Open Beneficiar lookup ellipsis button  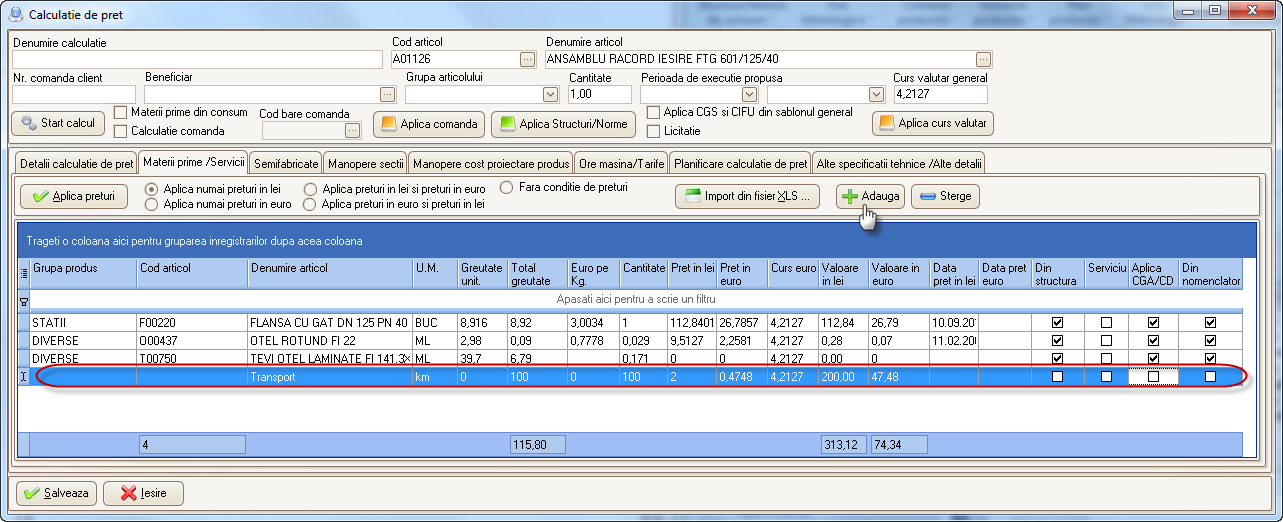pos(388,95)
